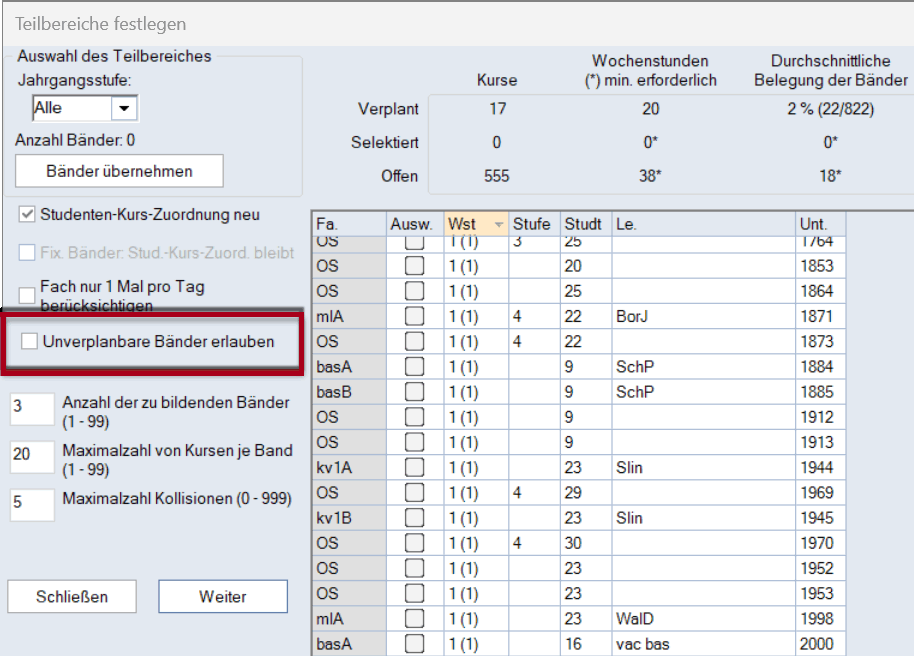
Task: Click the Unt. value 1885
Action: click(x=821, y=392)
